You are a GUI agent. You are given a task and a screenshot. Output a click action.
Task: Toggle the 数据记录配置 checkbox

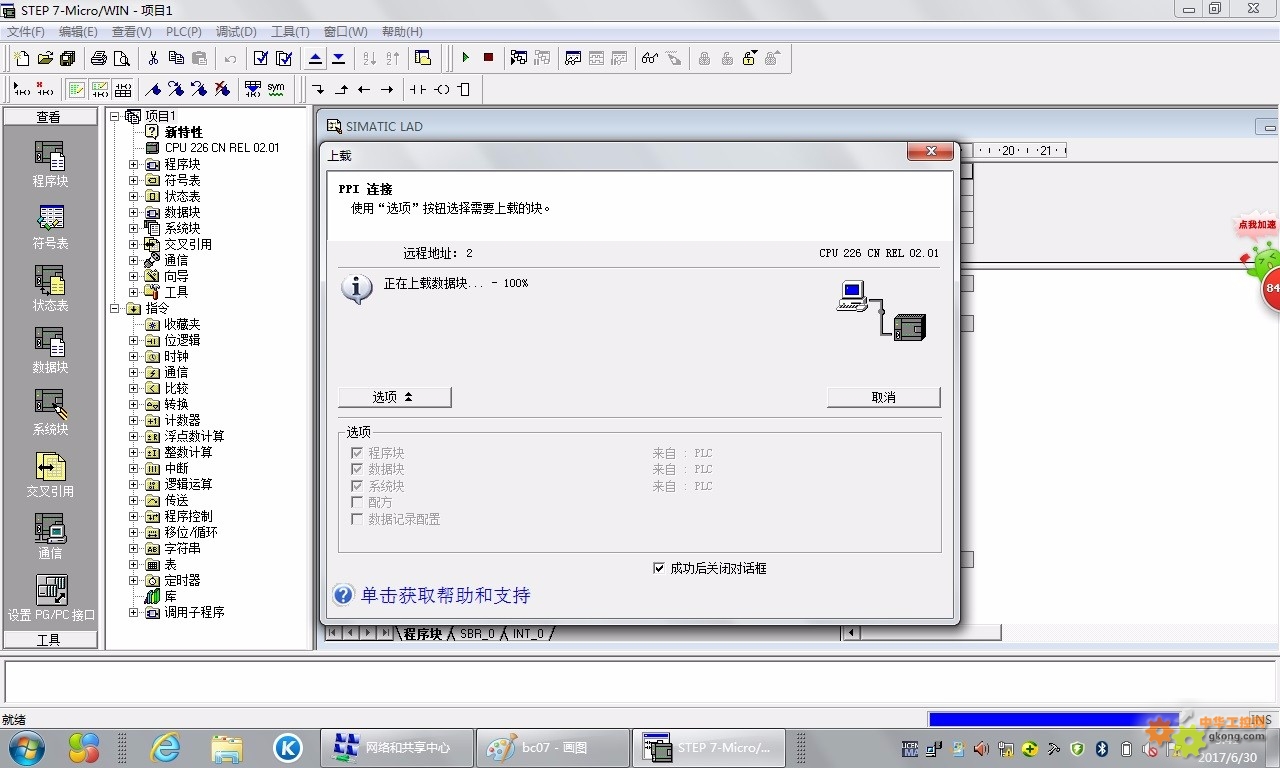pos(357,519)
